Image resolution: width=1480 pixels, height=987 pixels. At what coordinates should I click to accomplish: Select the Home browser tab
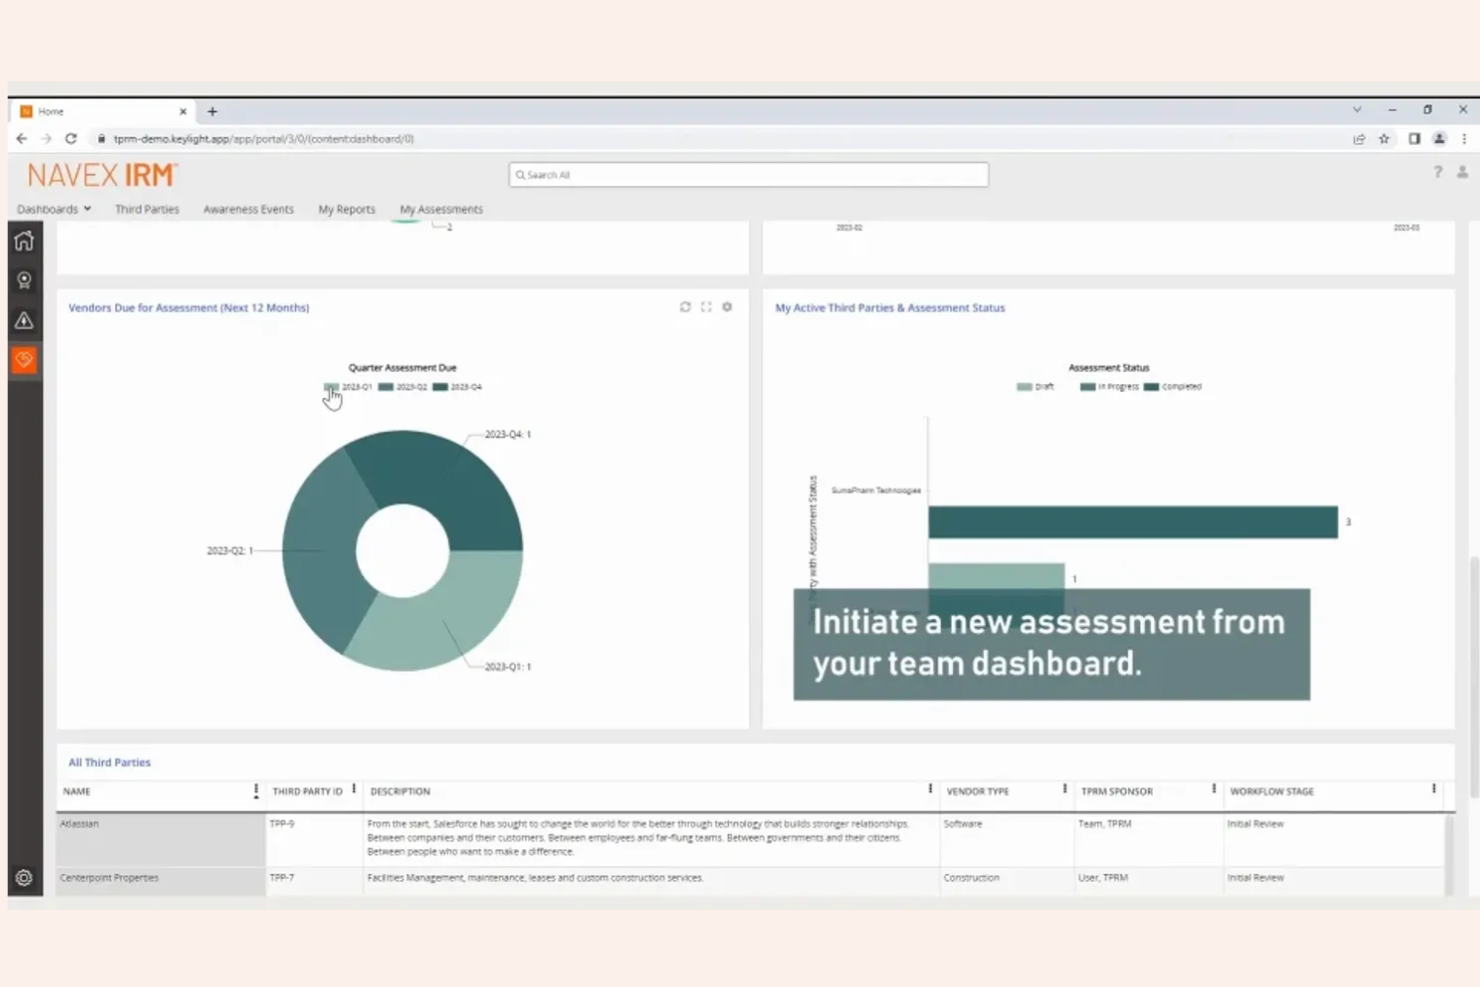point(103,111)
